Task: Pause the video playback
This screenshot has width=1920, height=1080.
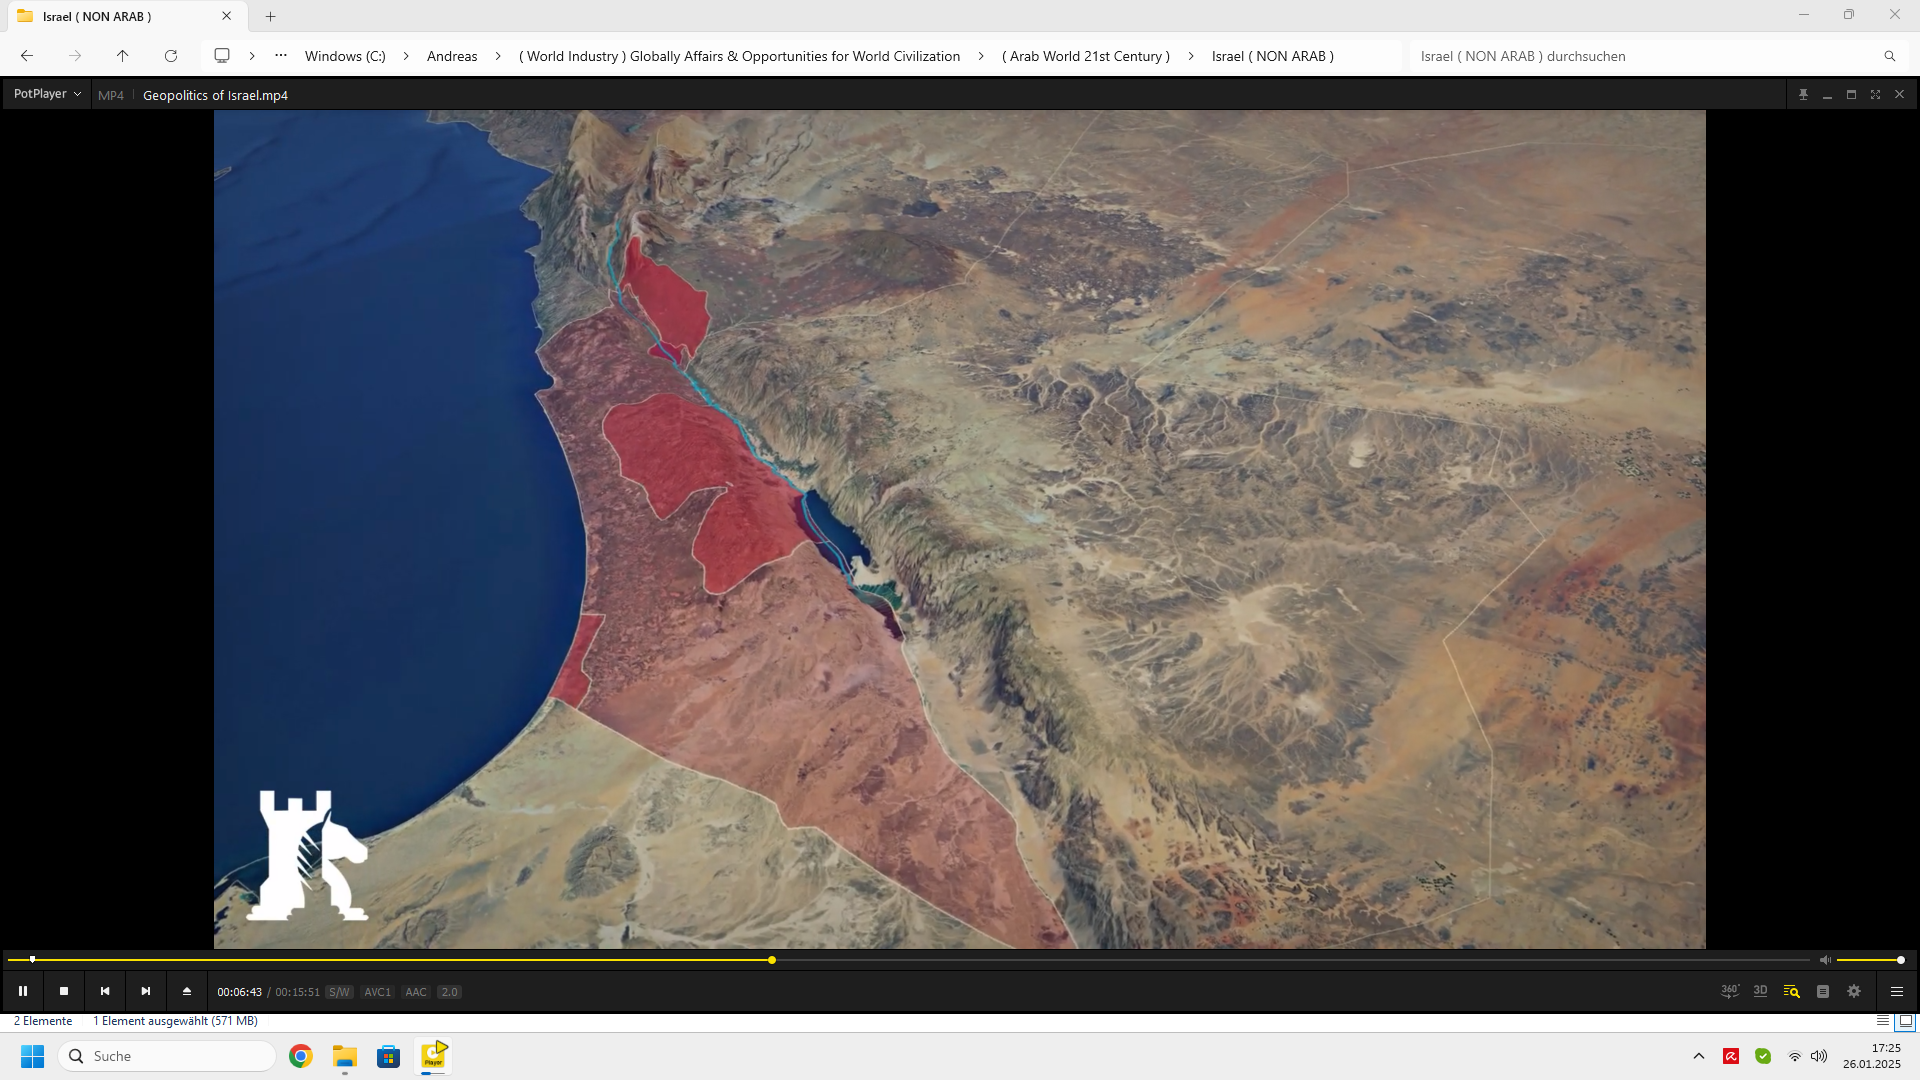Action: (x=23, y=991)
